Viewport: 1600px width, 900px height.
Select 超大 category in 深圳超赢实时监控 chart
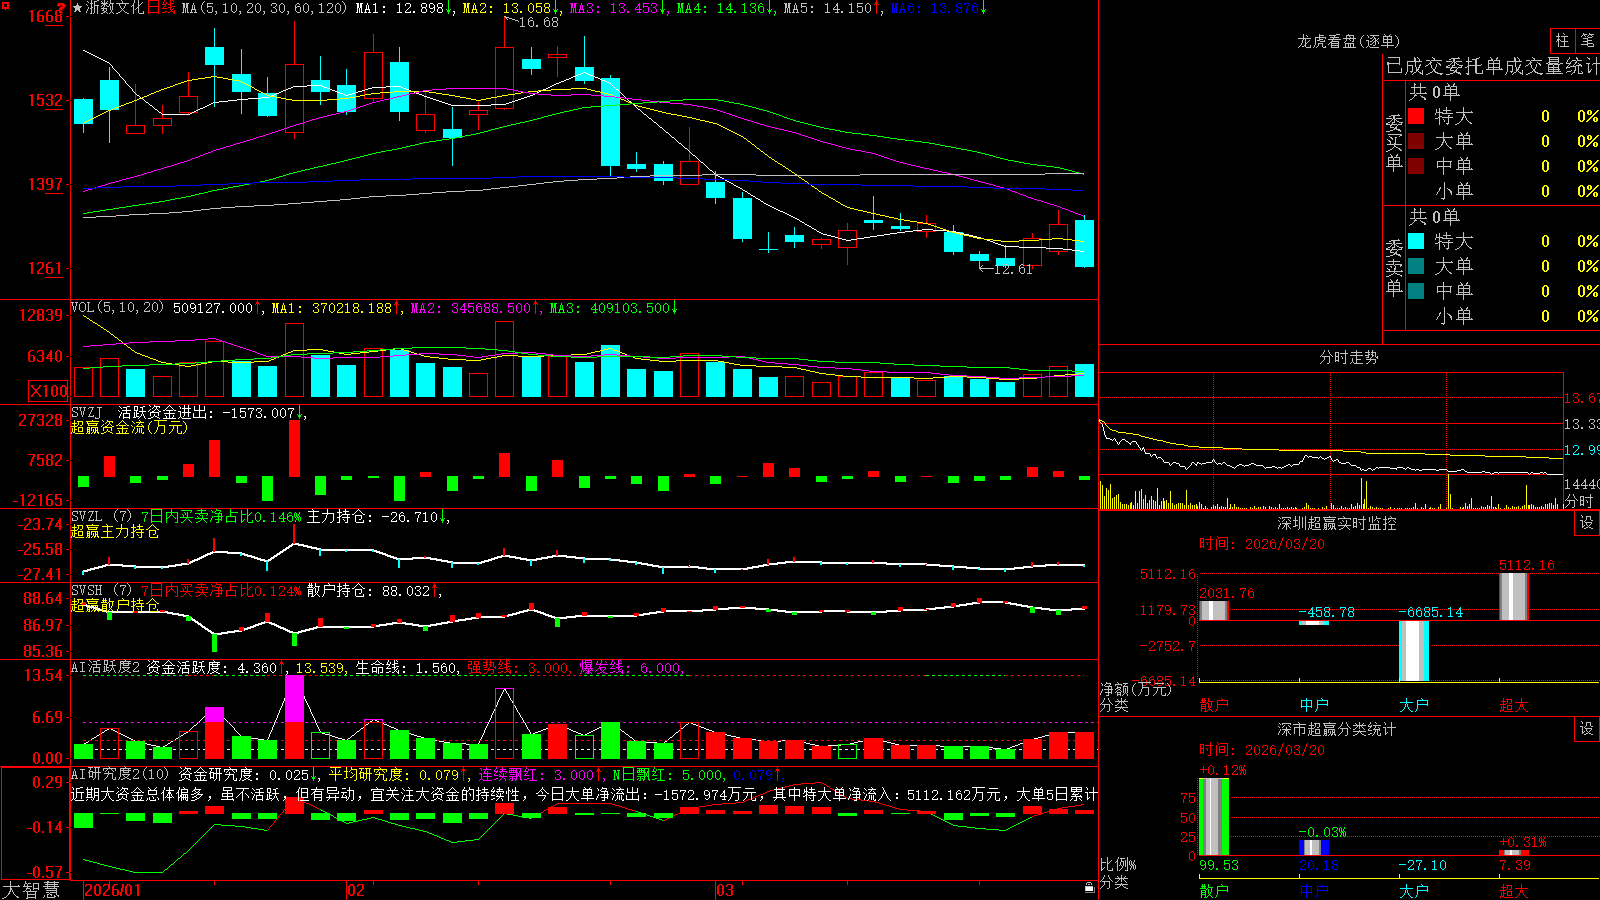[1514, 705]
